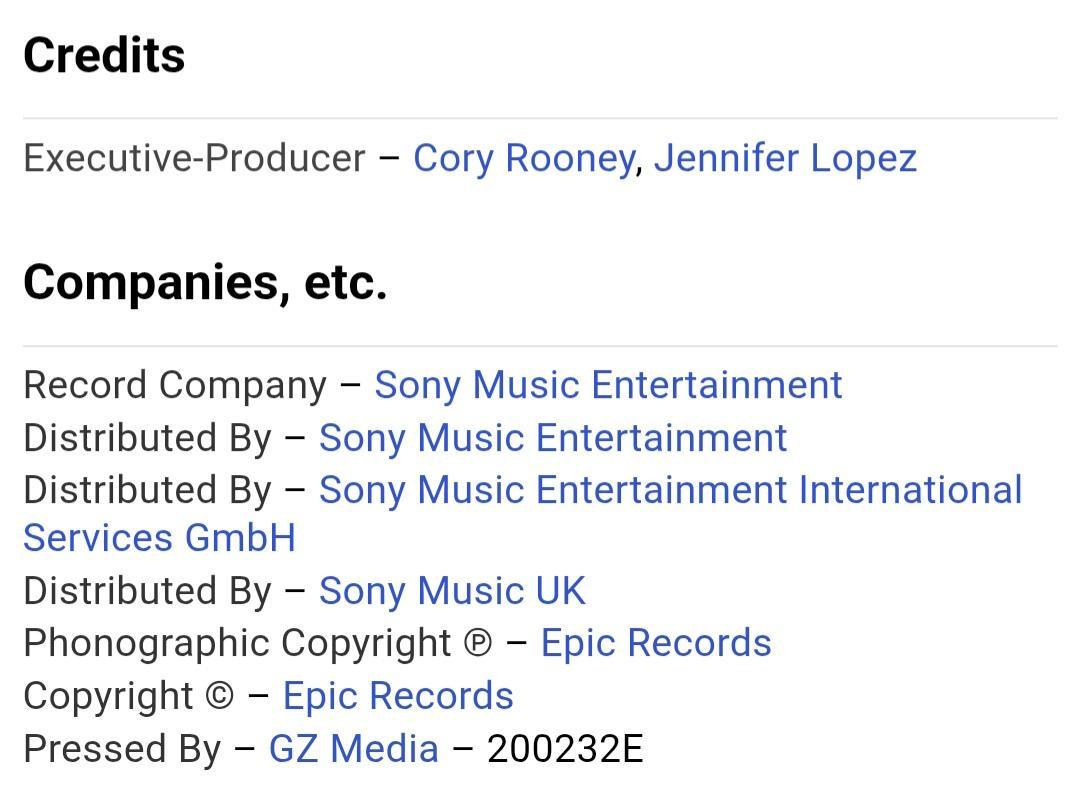Click Distributed By label directly below Record Company

click(x=147, y=439)
